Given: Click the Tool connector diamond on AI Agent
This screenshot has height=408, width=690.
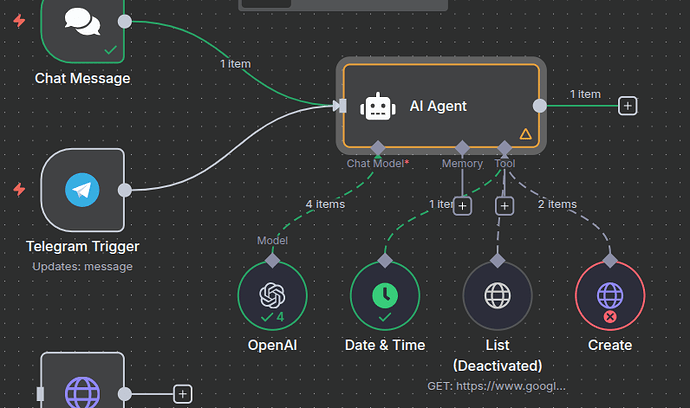Looking at the screenshot, I should click(504, 148).
